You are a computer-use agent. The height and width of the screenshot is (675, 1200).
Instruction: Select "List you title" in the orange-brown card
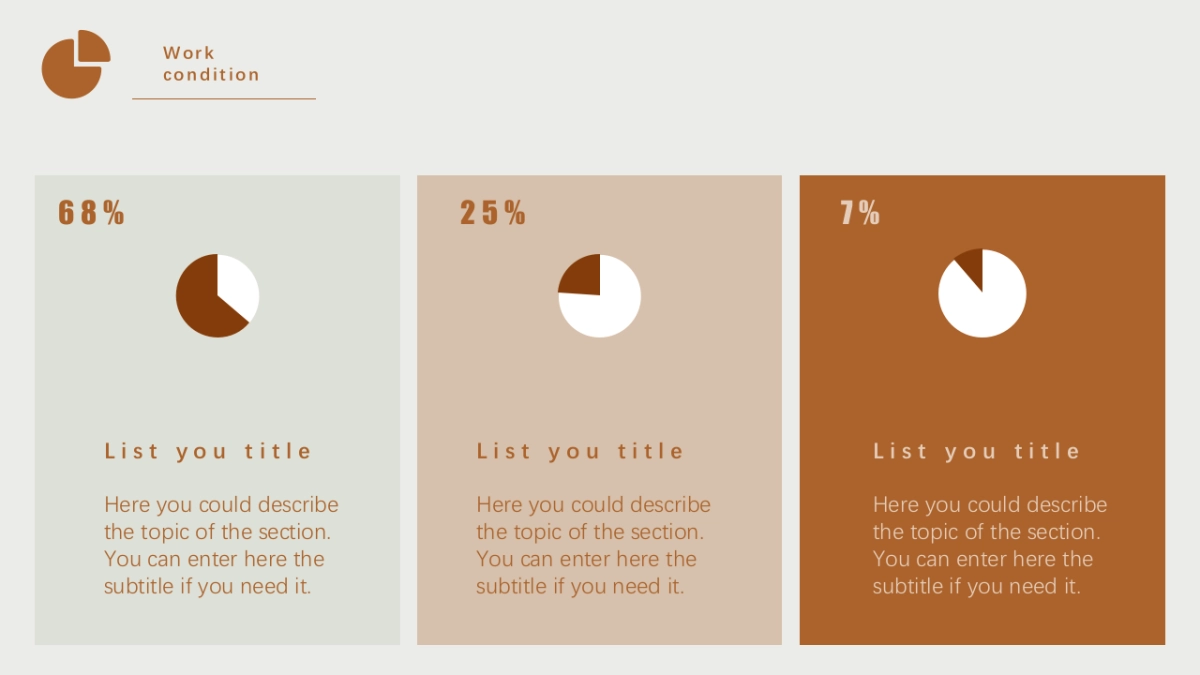tap(977, 451)
